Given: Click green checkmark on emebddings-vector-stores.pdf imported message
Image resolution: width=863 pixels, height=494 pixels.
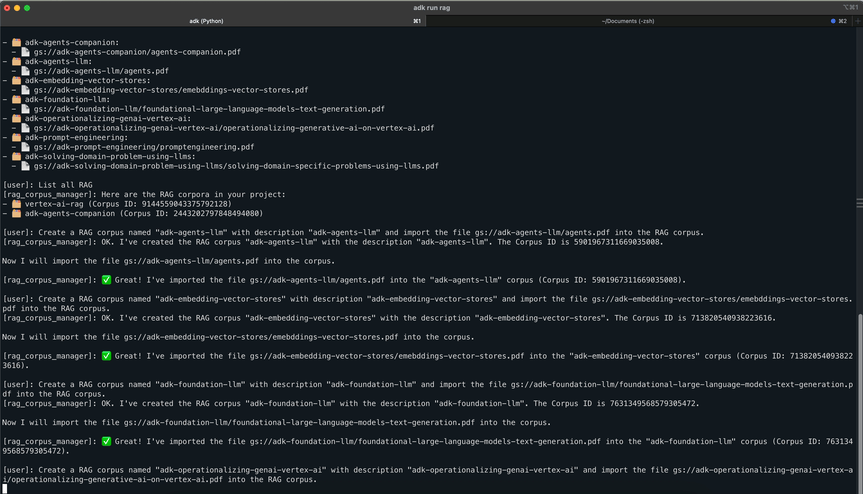Looking at the screenshot, I should 106,356.
